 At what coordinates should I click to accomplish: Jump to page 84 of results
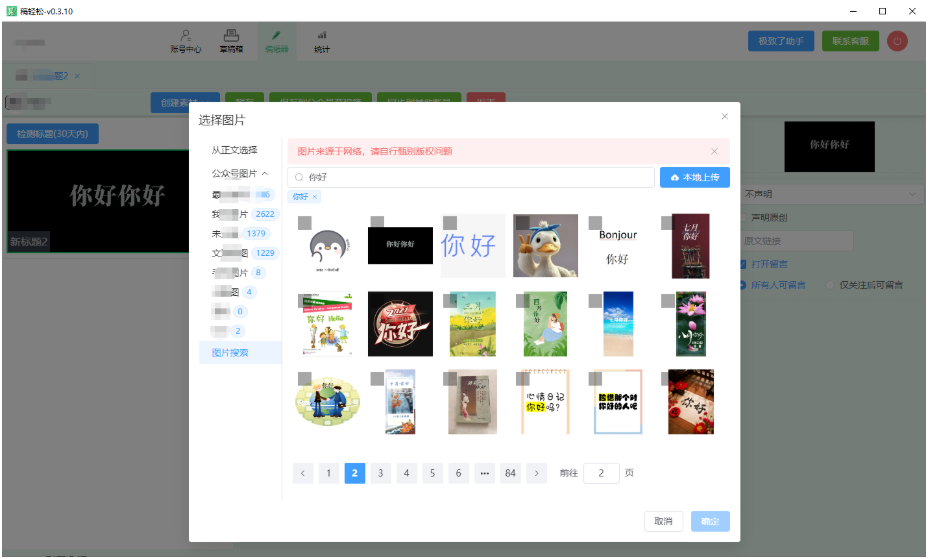(510, 473)
